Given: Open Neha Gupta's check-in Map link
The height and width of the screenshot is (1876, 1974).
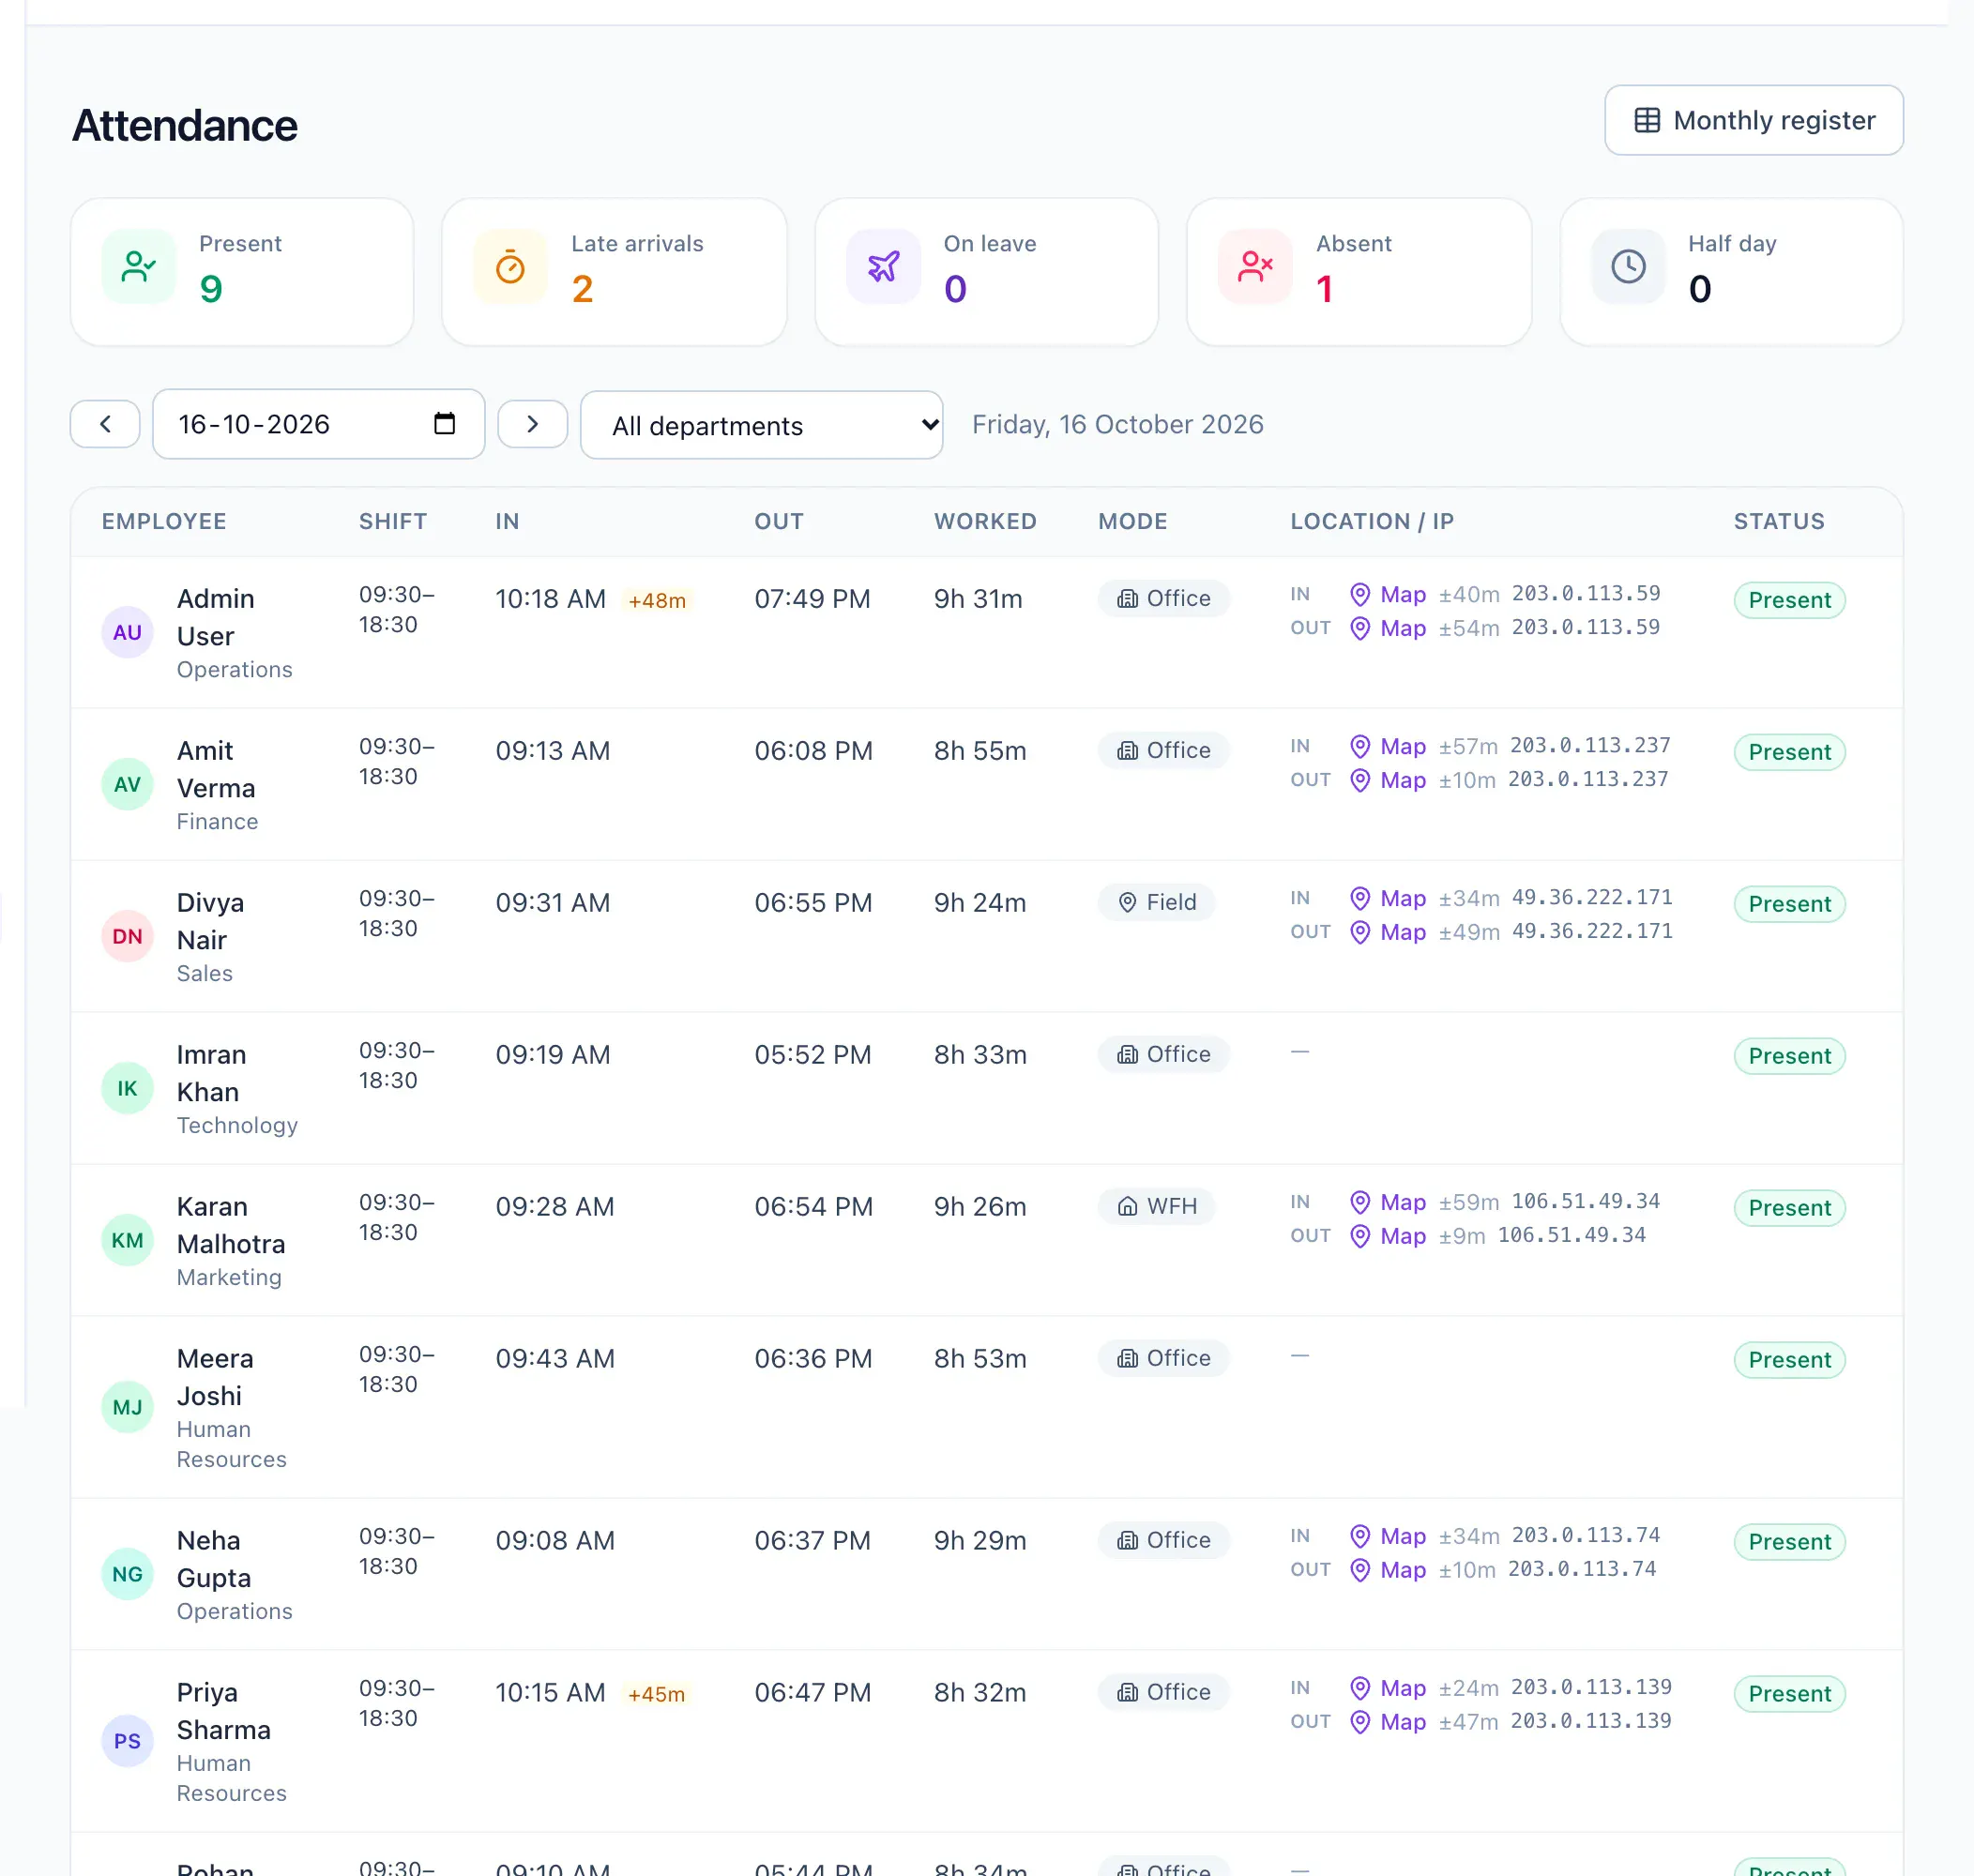Looking at the screenshot, I should 1388,1536.
